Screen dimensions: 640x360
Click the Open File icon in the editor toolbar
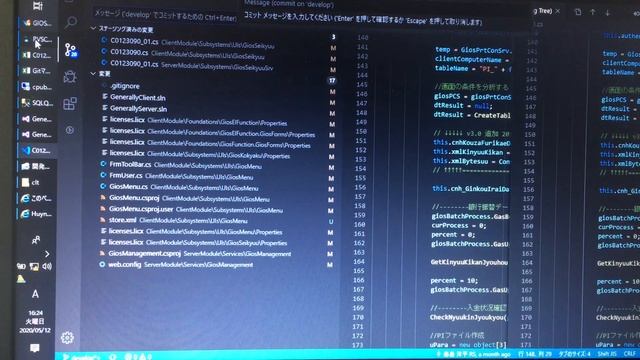click(578, 12)
